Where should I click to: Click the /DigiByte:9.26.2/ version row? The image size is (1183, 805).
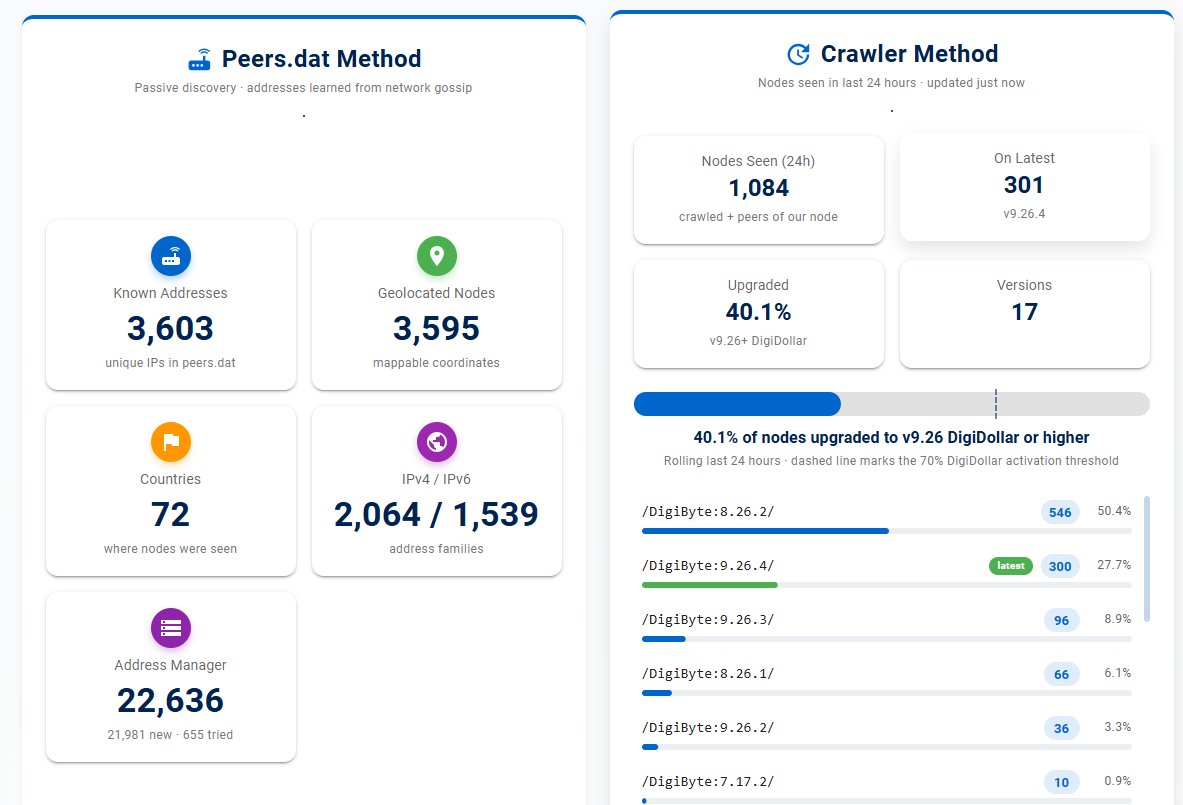[886, 736]
